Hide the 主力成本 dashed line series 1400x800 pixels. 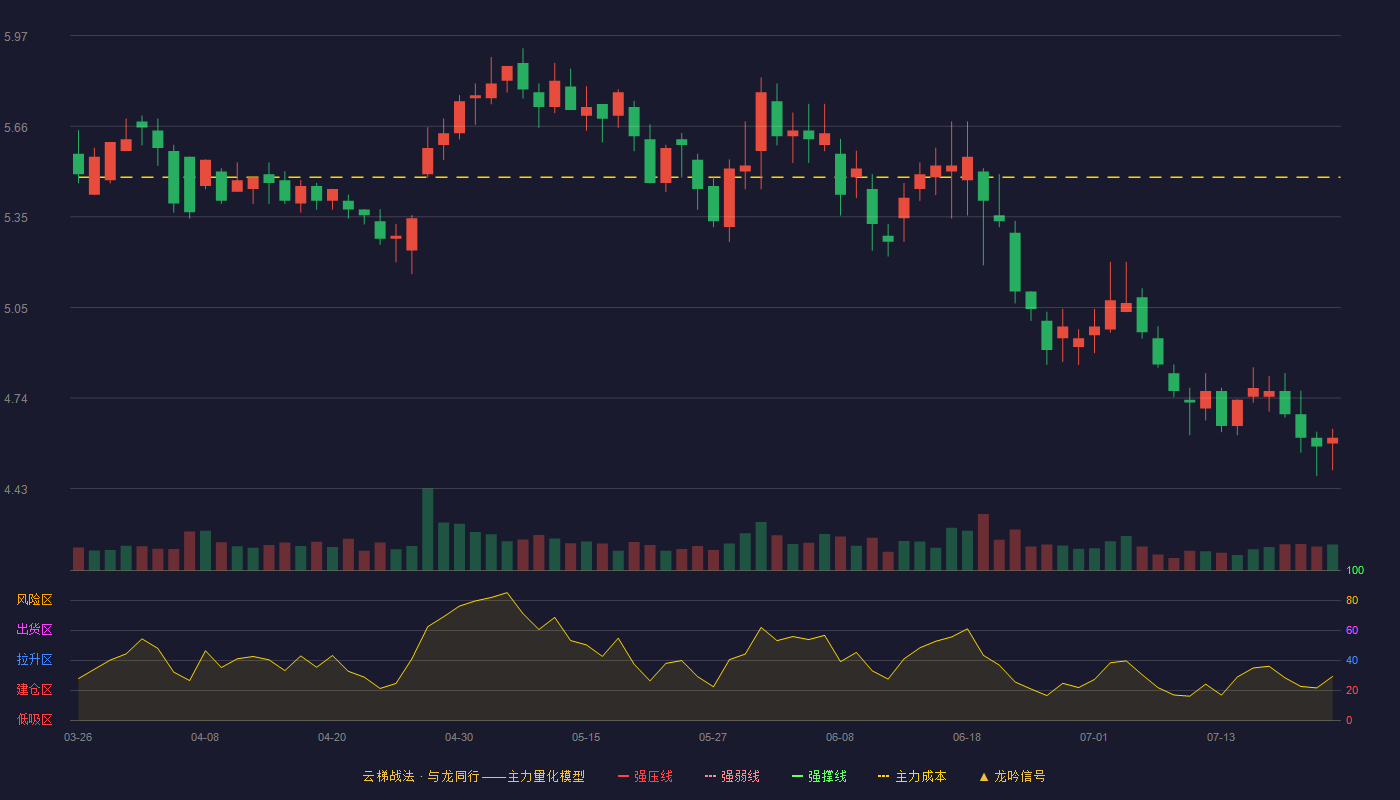(912, 776)
